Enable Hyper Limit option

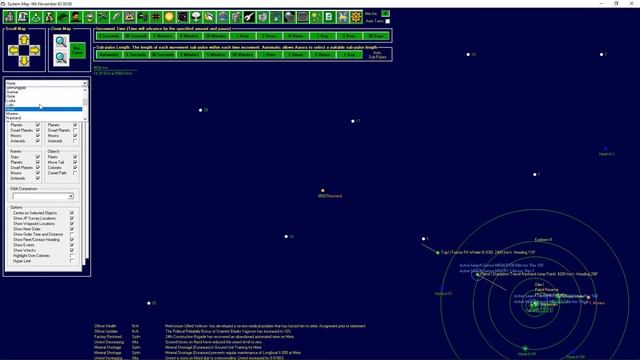point(72,261)
